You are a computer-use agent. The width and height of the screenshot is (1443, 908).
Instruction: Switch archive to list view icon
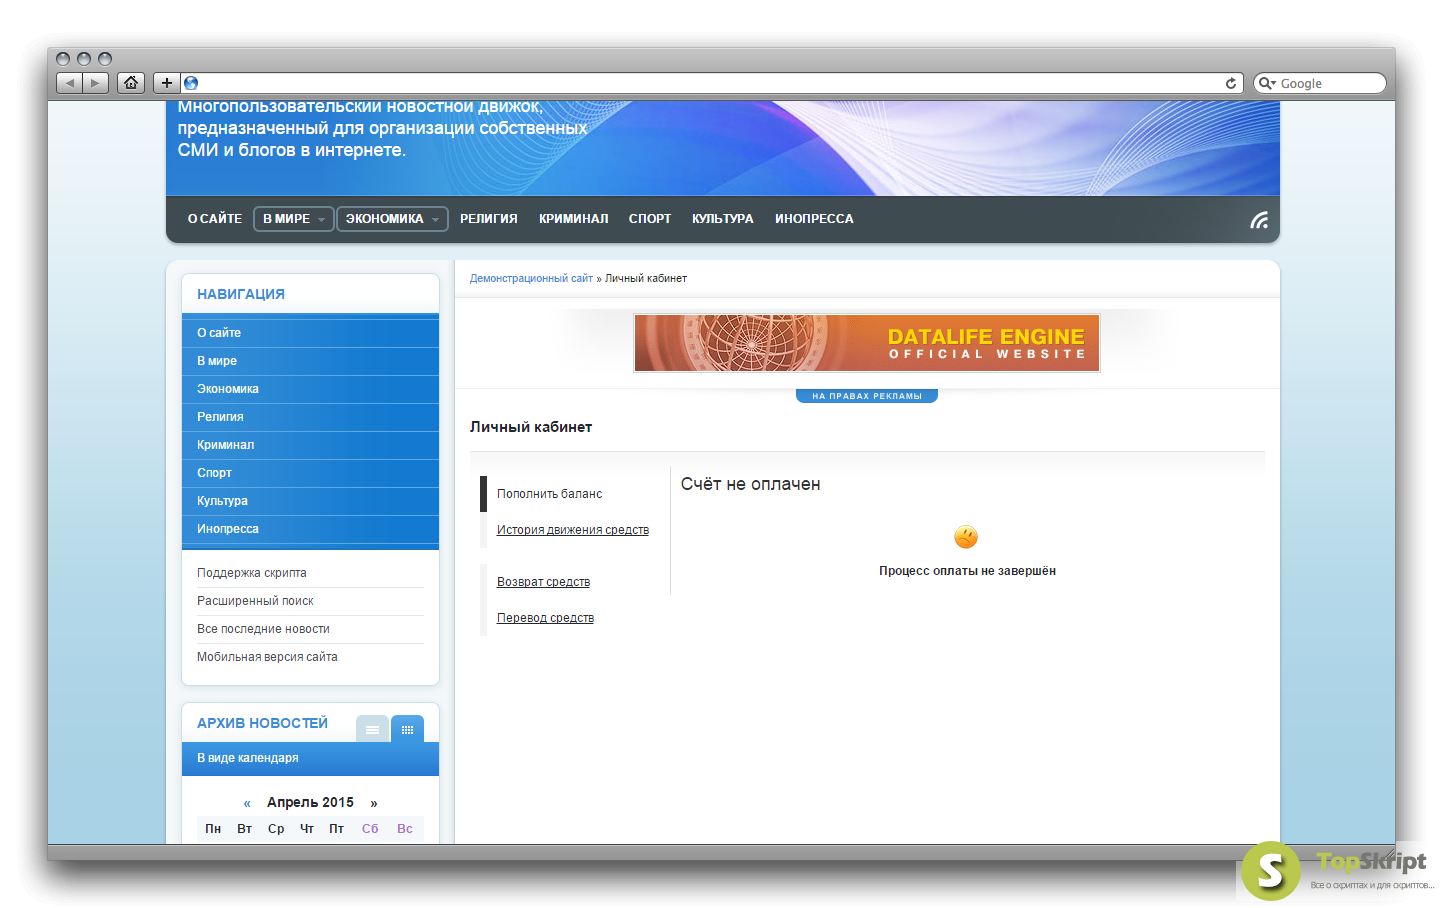pyautogui.click(x=372, y=729)
